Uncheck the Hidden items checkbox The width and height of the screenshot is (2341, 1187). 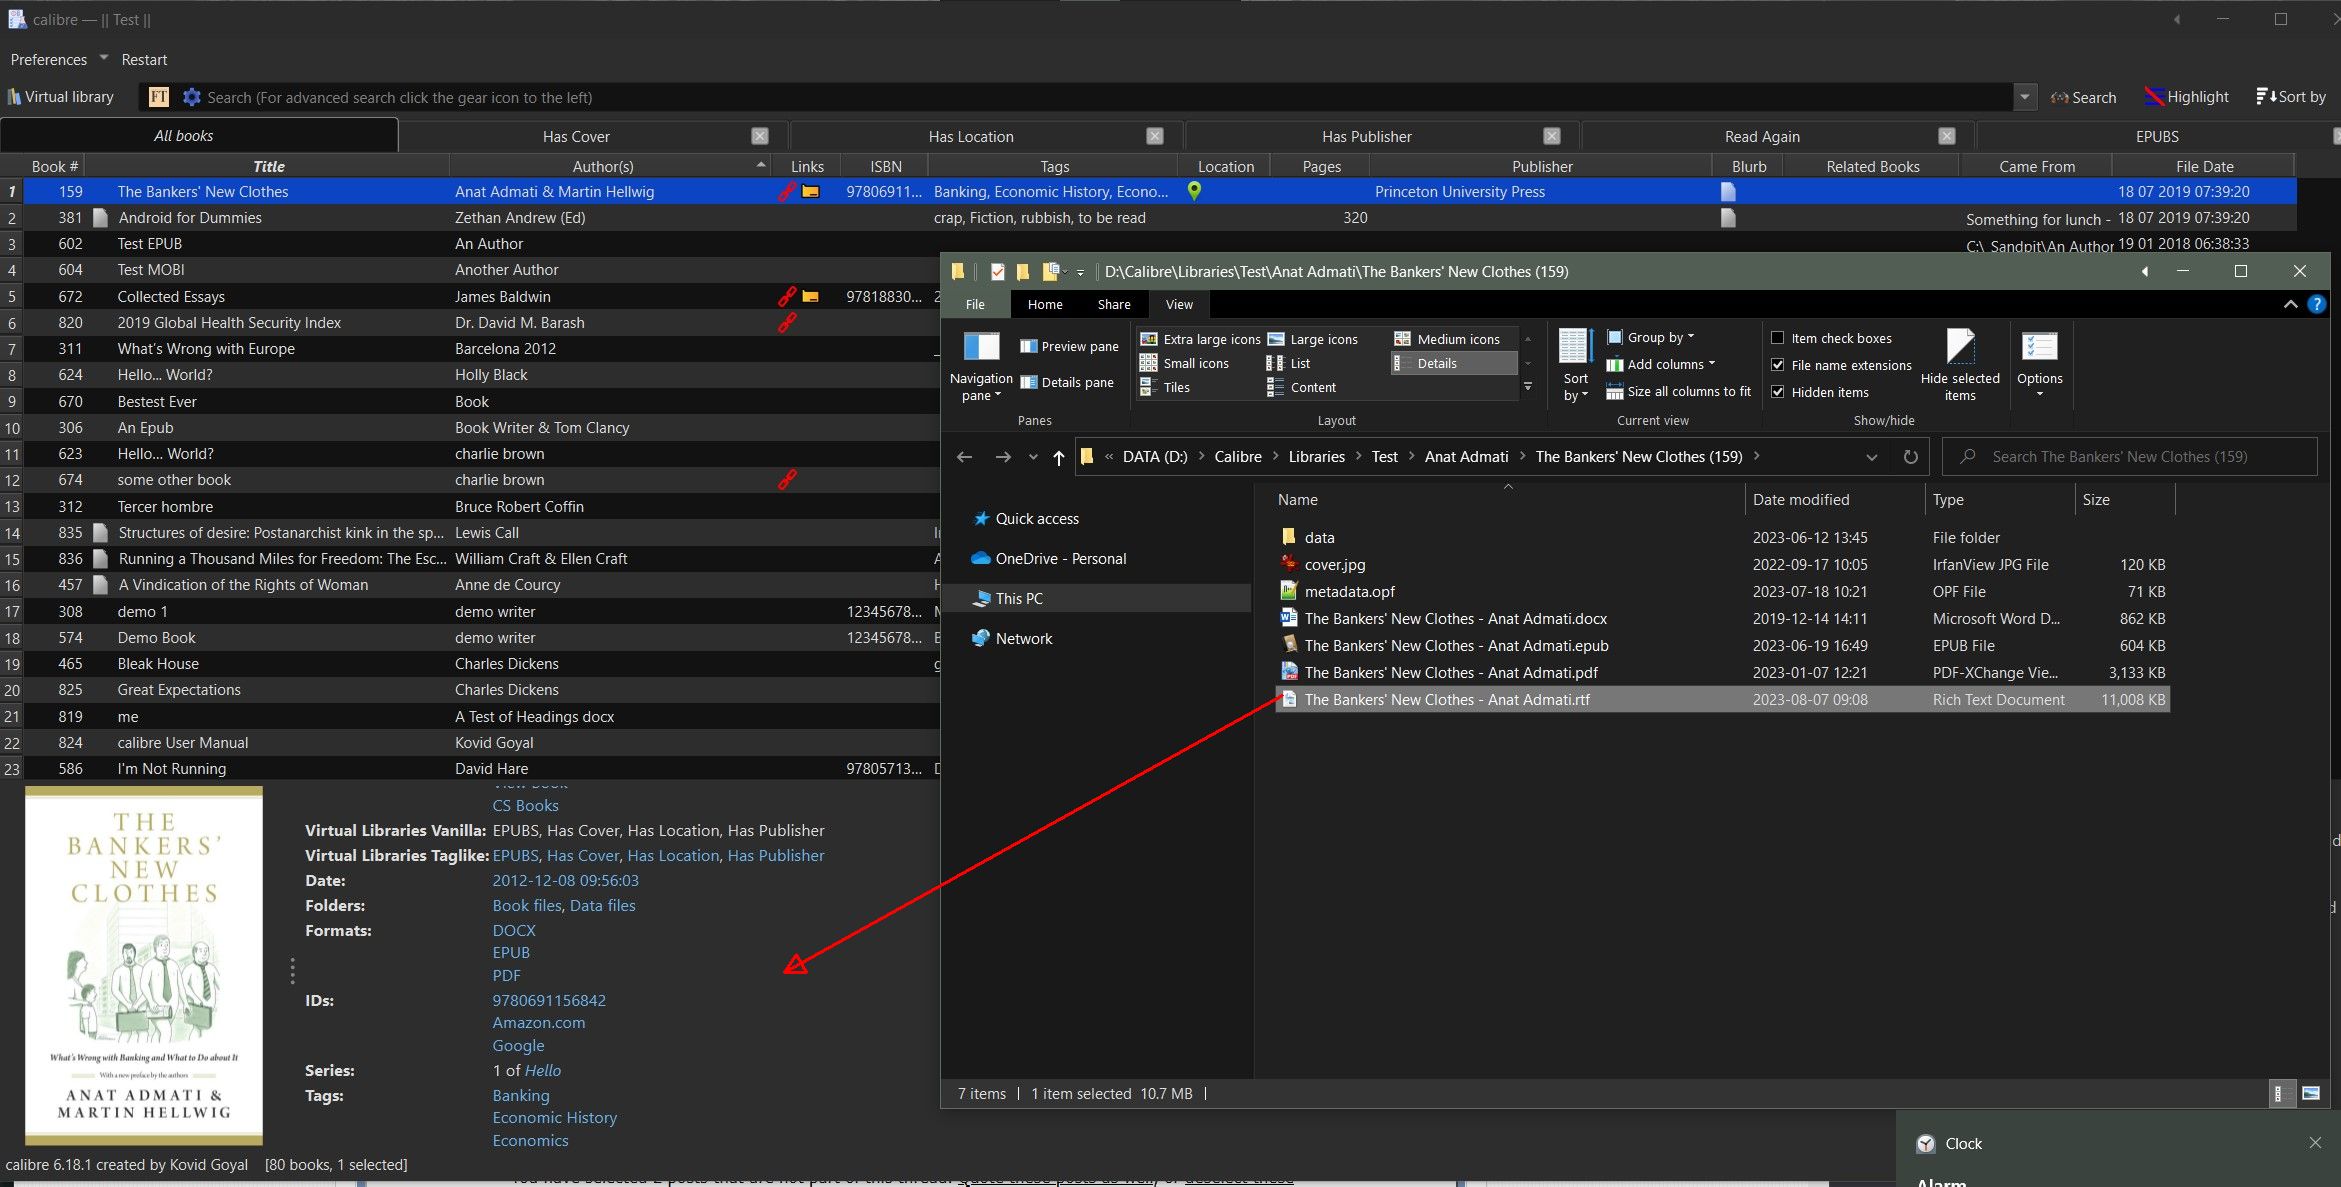coord(1778,392)
